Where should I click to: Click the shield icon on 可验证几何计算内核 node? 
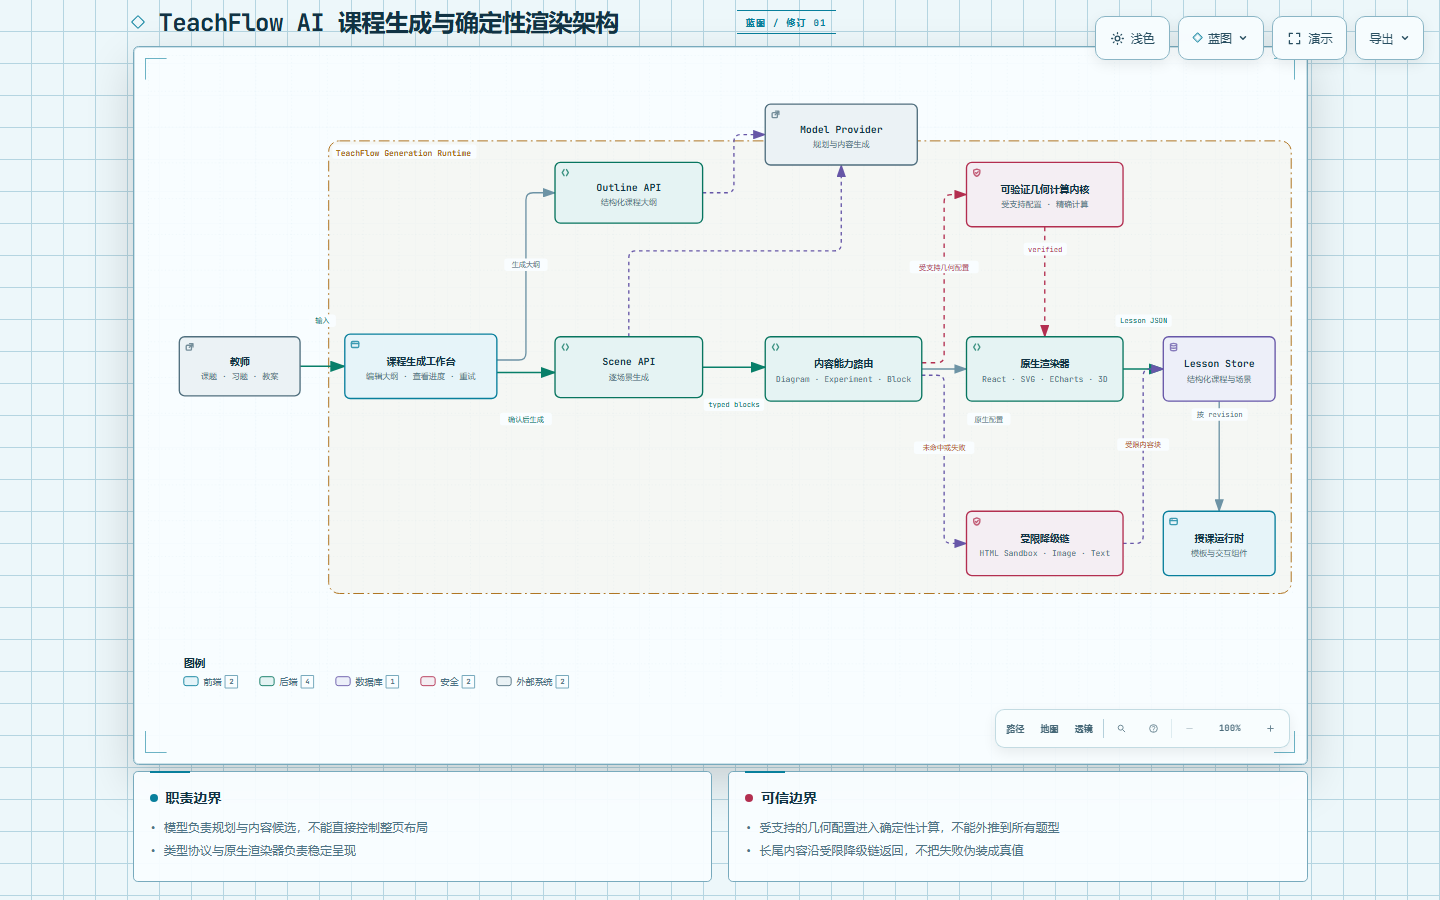[977, 173]
